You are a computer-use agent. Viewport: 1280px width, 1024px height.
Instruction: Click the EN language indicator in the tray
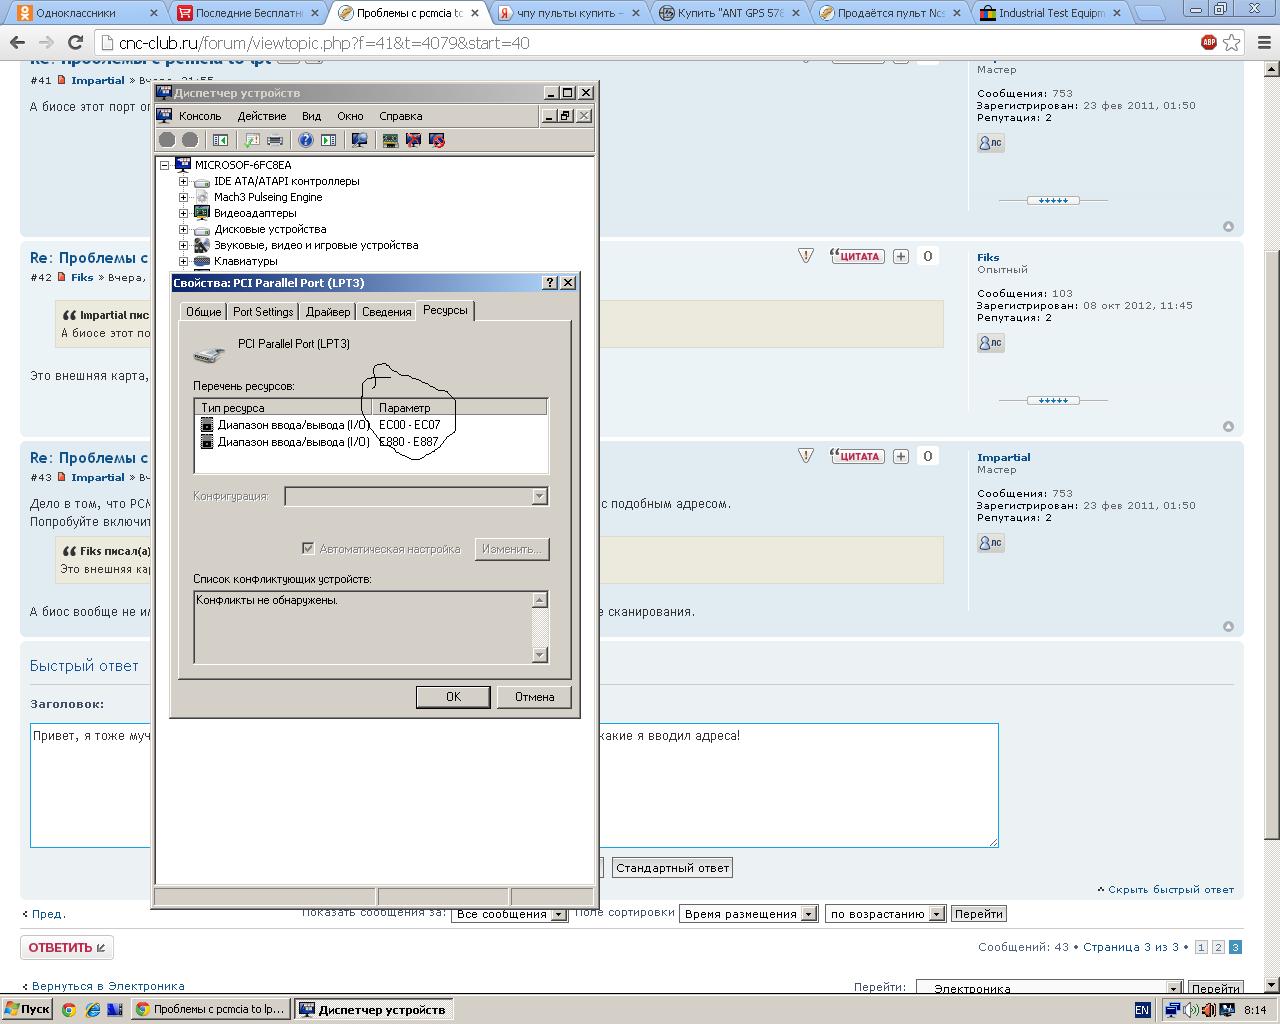[x=1142, y=1010]
